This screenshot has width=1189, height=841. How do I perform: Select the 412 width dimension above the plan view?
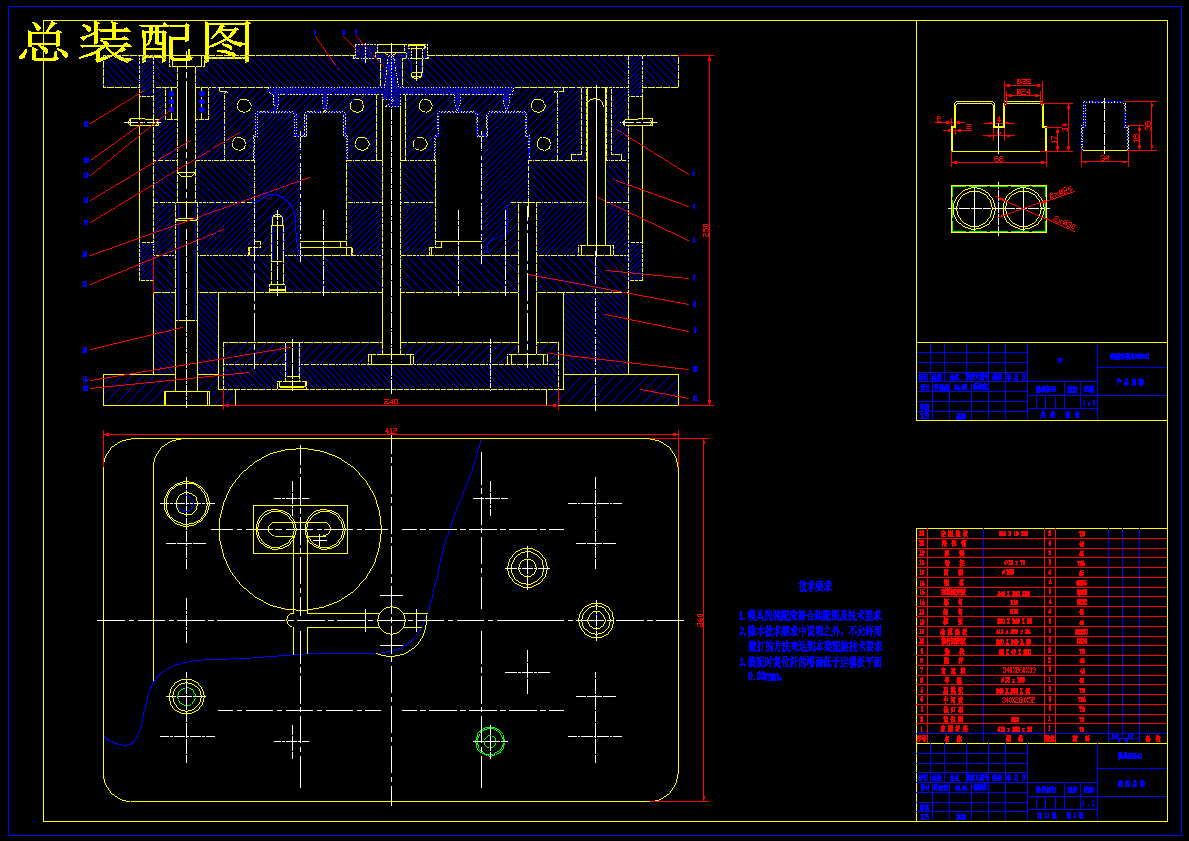(391, 431)
